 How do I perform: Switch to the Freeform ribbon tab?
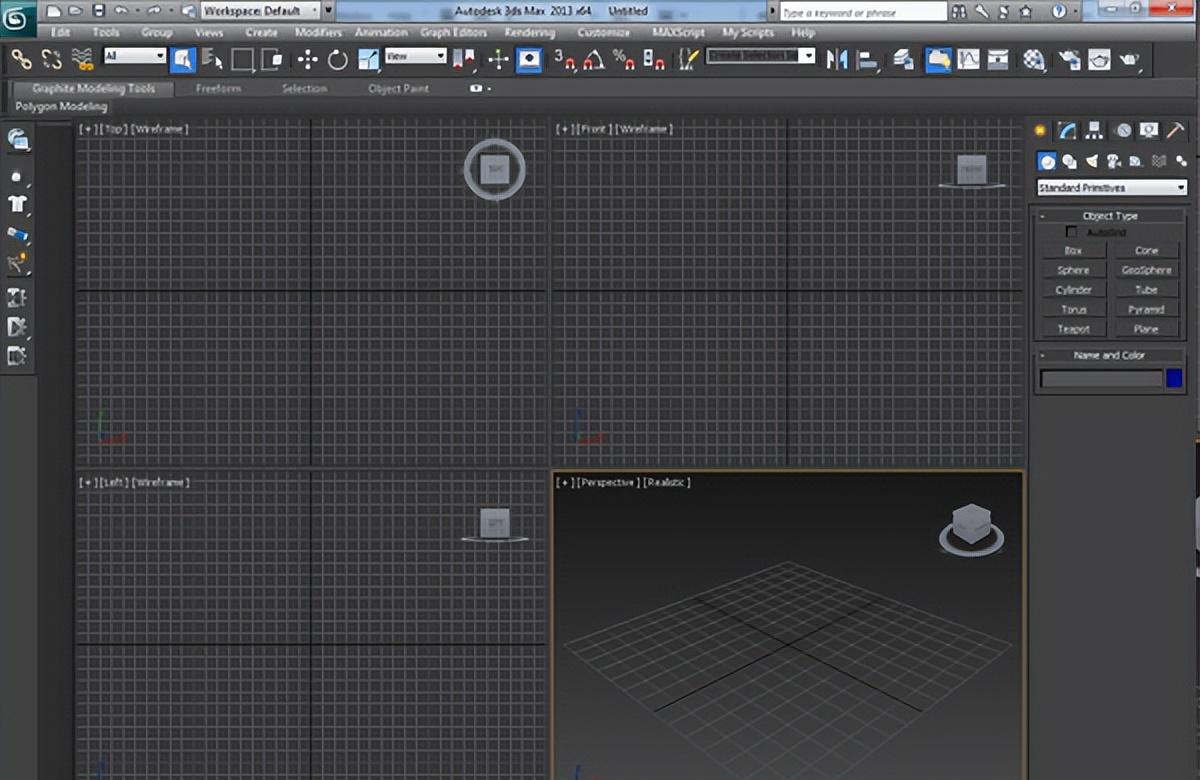pyautogui.click(x=218, y=88)
